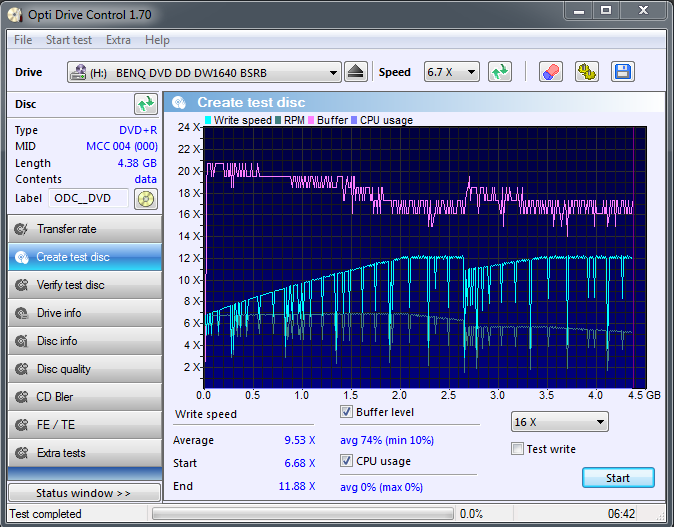
Task: Click the Verify test disc sidebar icon
Action: 21,285
